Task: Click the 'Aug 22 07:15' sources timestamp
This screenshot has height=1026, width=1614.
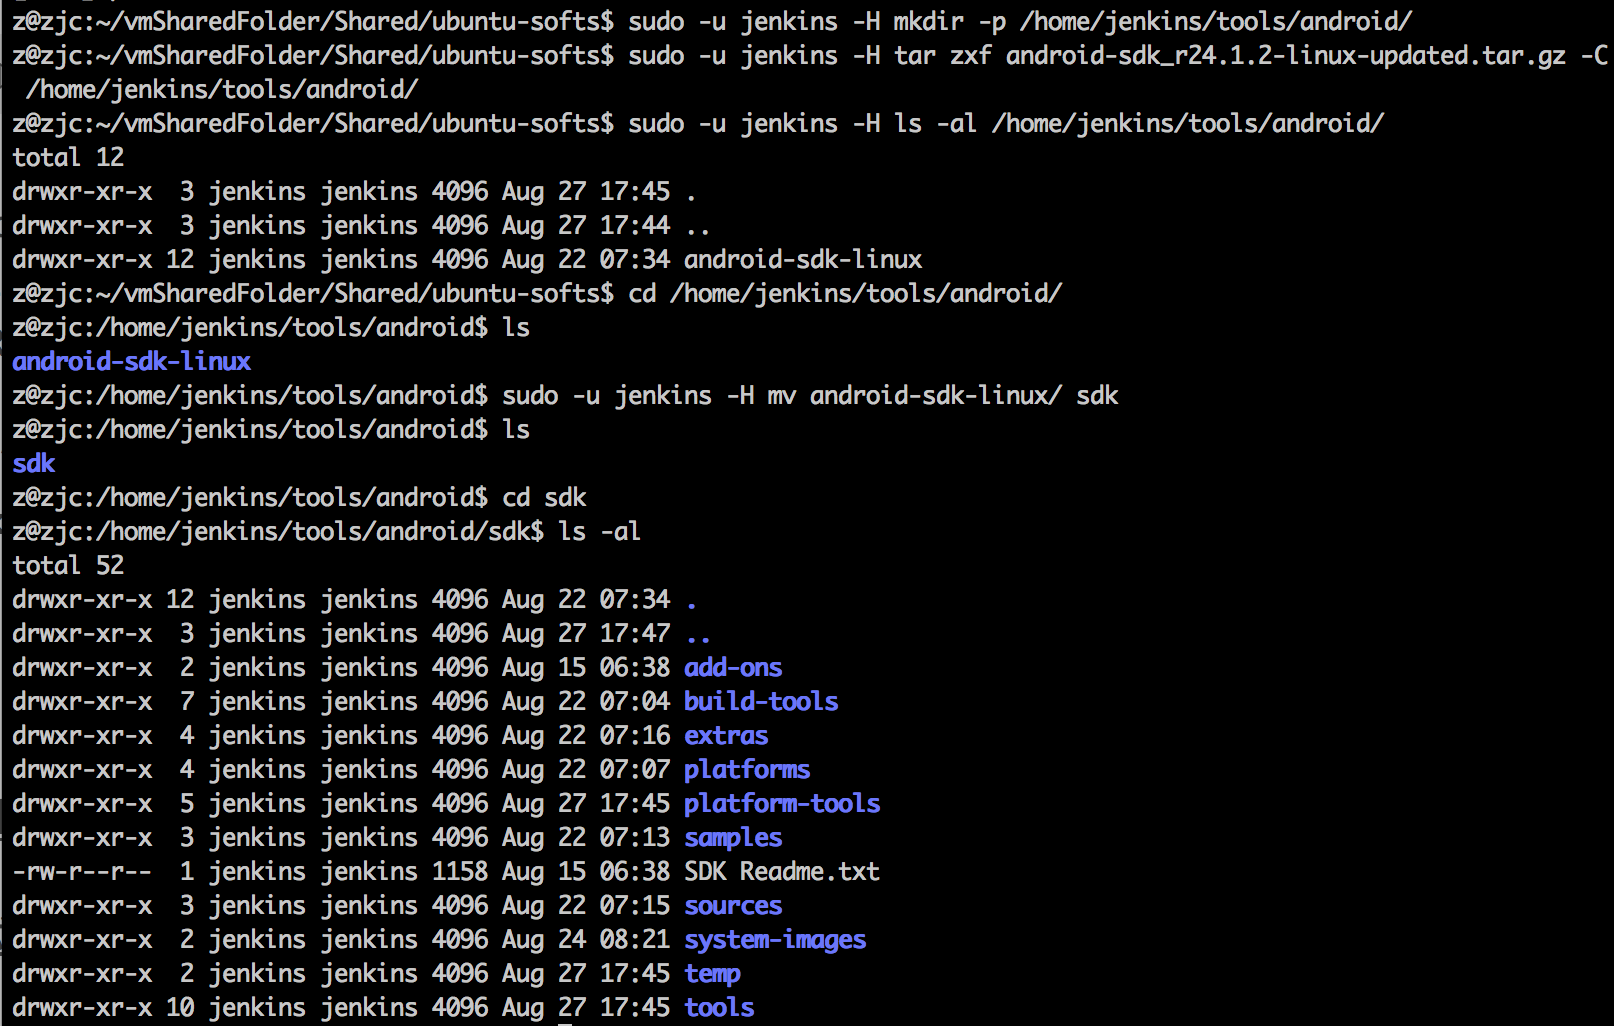Action: click(x=586, y=905)
